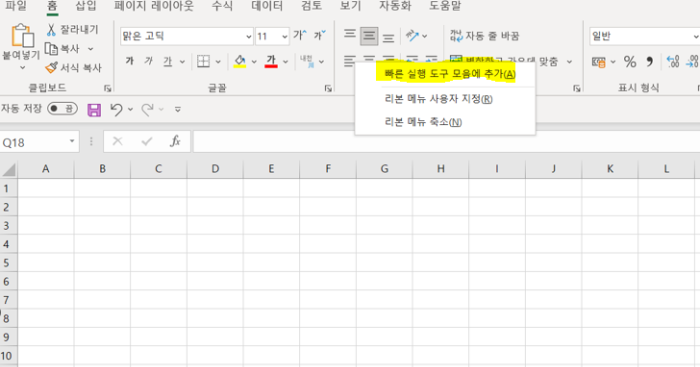Screen dimensions: 700x367
Task: Increase font size with the larger 가 icon
Action: [x=300, y=35]
